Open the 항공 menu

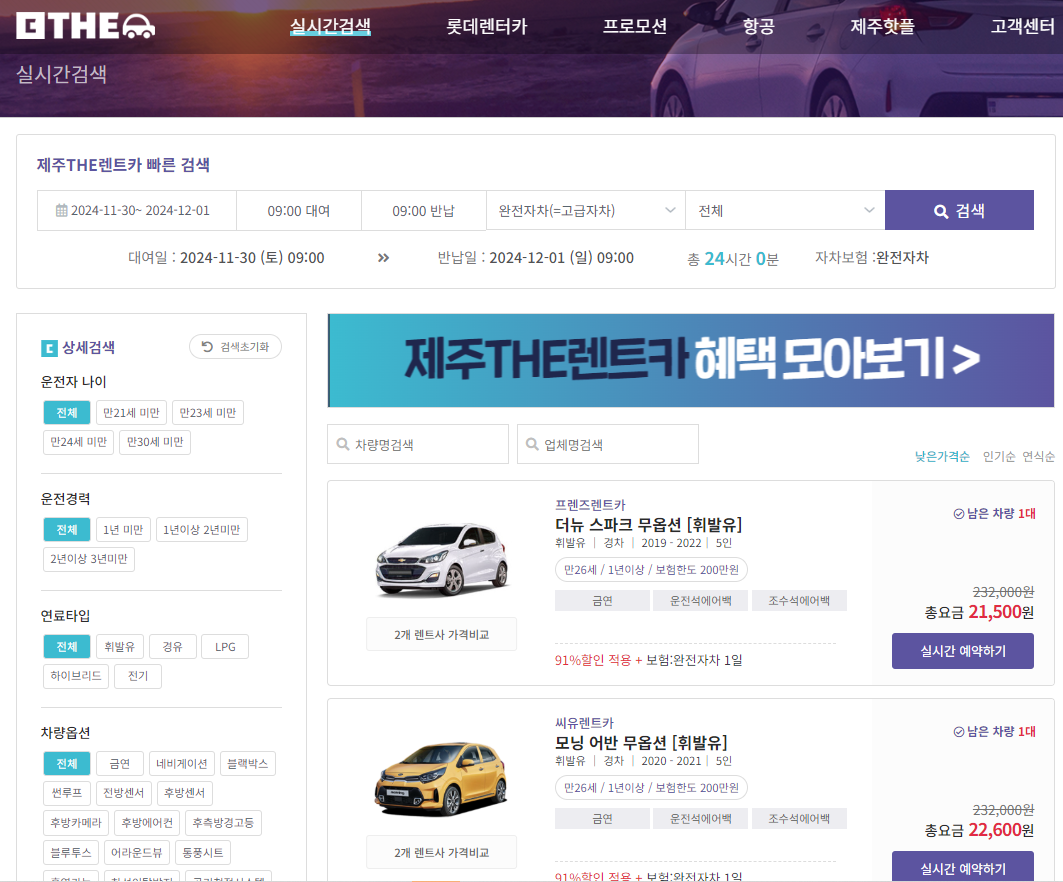pyautogui.click(x=758, y=26)
